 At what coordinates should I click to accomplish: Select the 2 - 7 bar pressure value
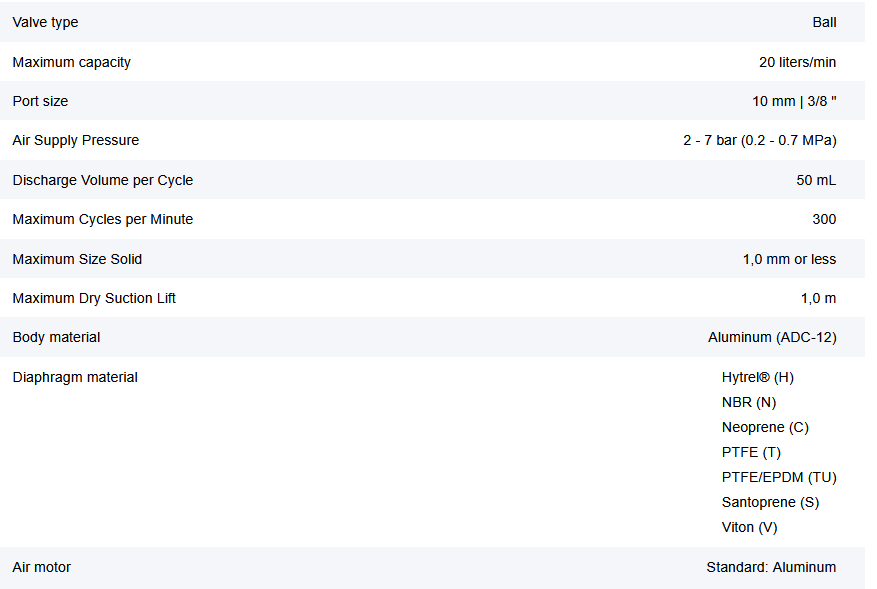click(x=759, y=140)
